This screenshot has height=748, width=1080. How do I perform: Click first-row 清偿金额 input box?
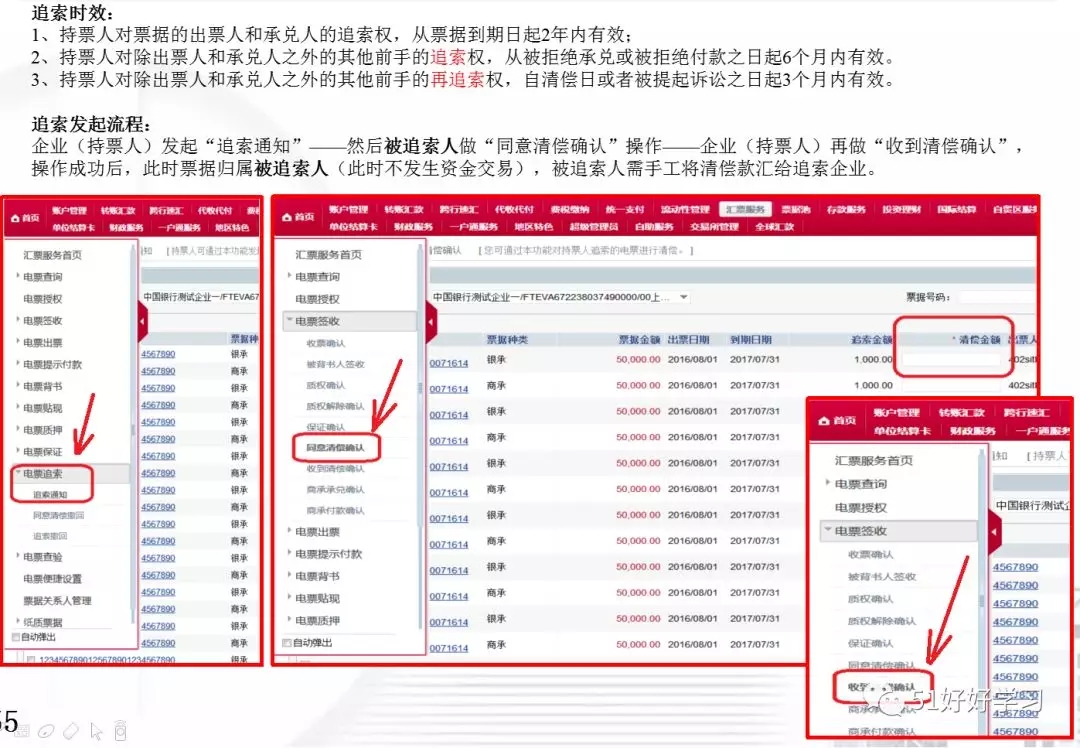point(952,359)
